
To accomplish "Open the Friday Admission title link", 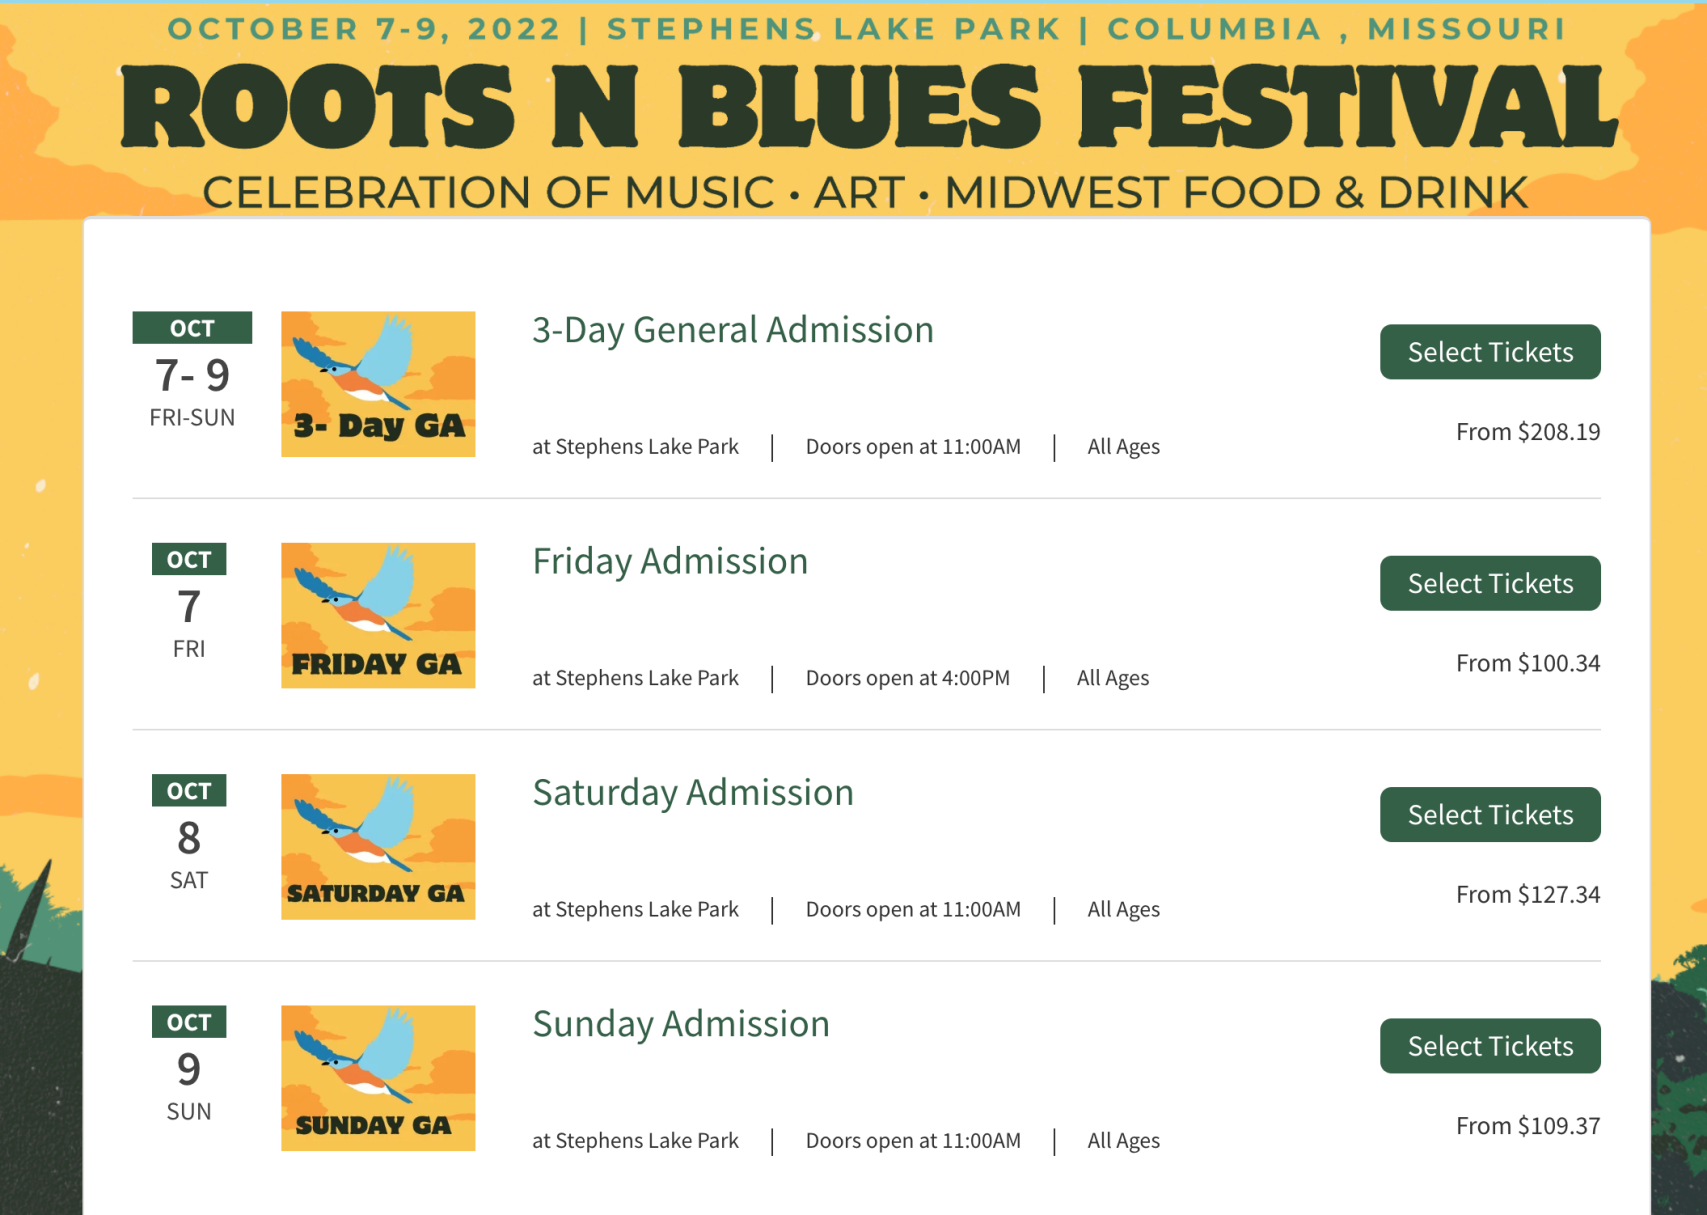I will pos(669,562).
